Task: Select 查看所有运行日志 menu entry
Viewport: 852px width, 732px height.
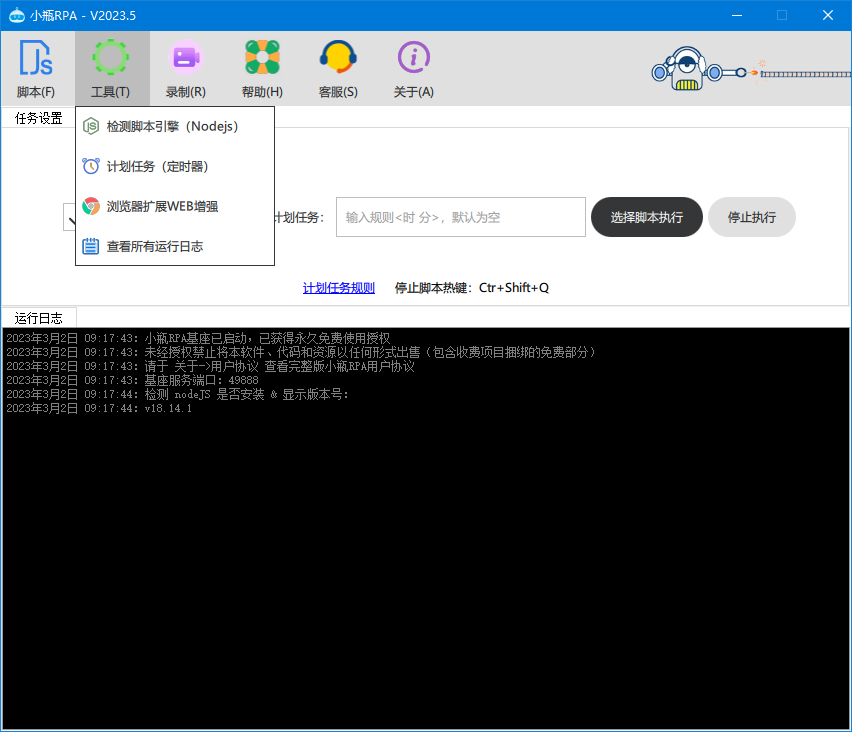Action: [175, 246]
